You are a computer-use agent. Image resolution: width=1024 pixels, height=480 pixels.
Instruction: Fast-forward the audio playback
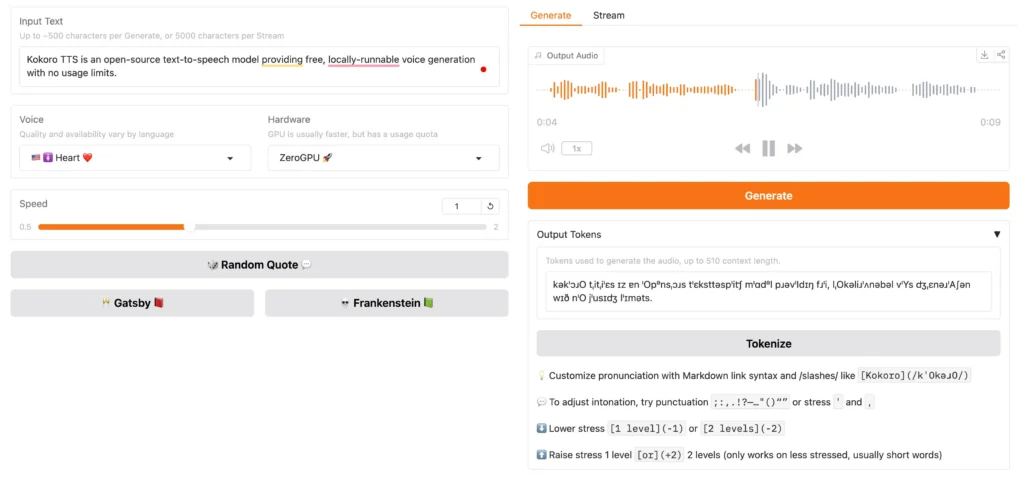(x=795, y=148)
